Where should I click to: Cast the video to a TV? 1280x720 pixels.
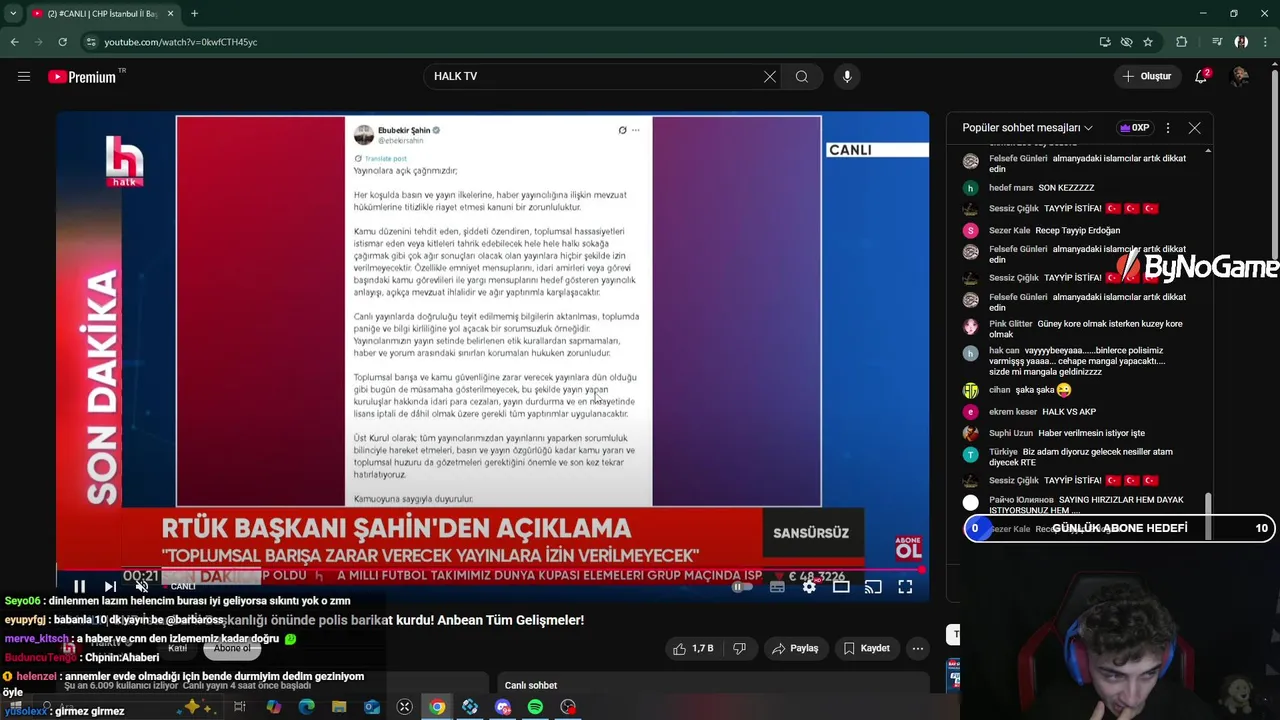873,587
